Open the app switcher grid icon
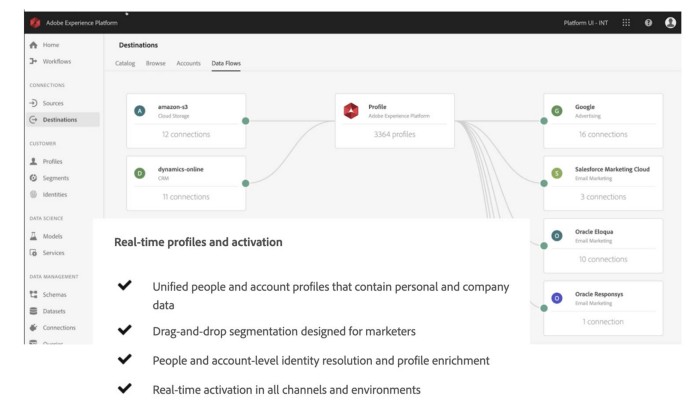 [626, 22]
